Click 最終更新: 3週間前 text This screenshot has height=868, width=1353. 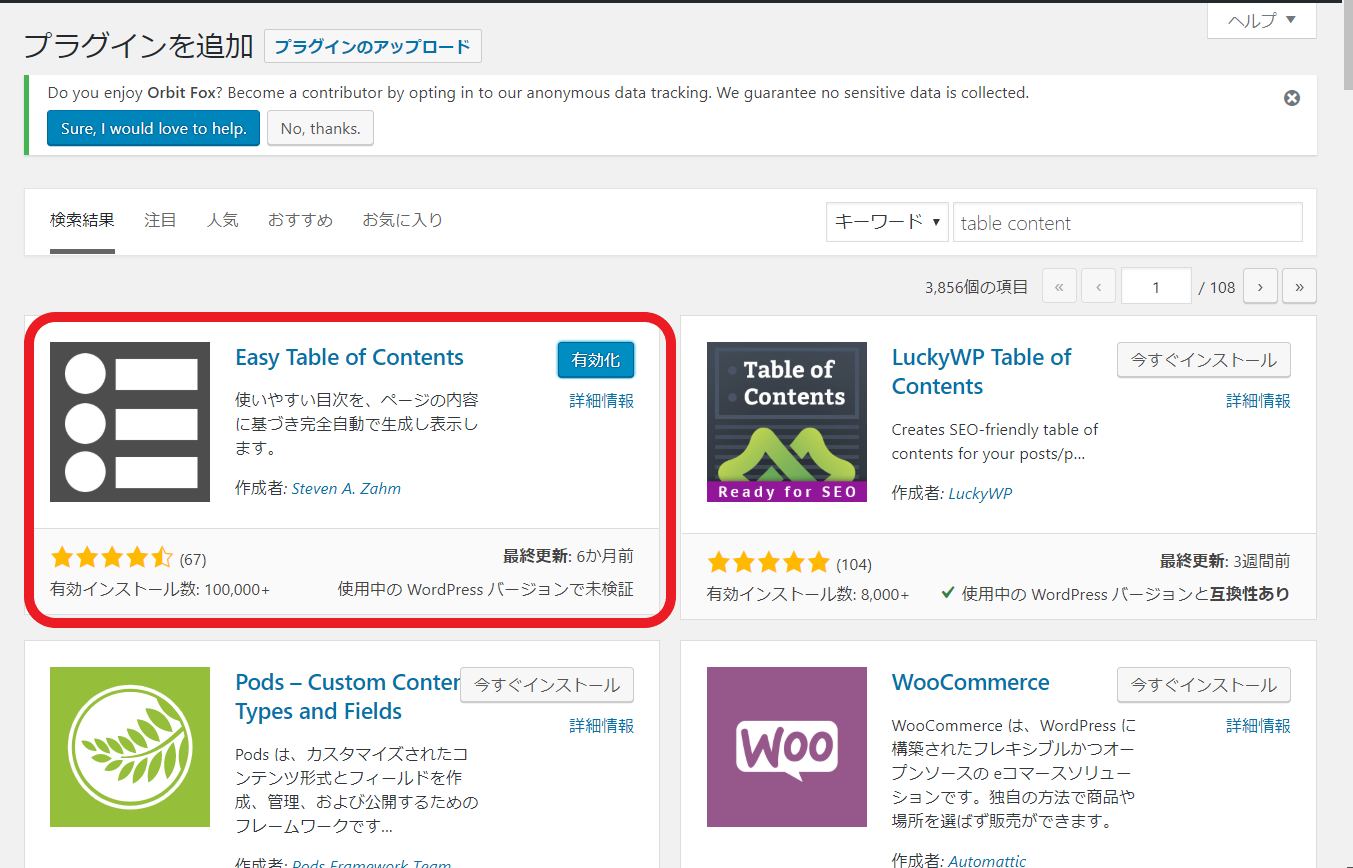1225,561
